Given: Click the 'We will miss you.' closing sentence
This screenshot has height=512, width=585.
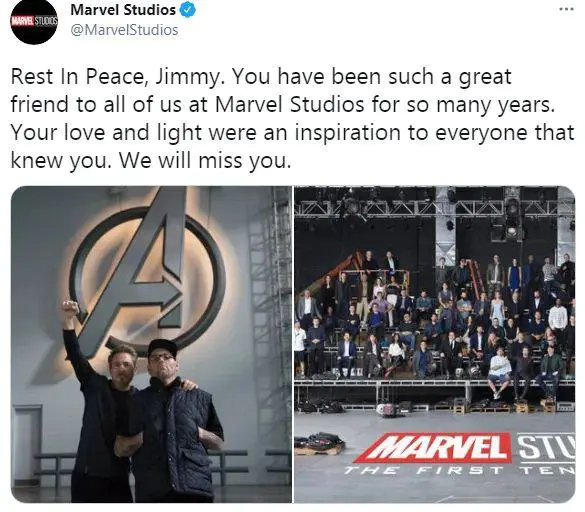Looking at the screenshot, I should [204, 161].
